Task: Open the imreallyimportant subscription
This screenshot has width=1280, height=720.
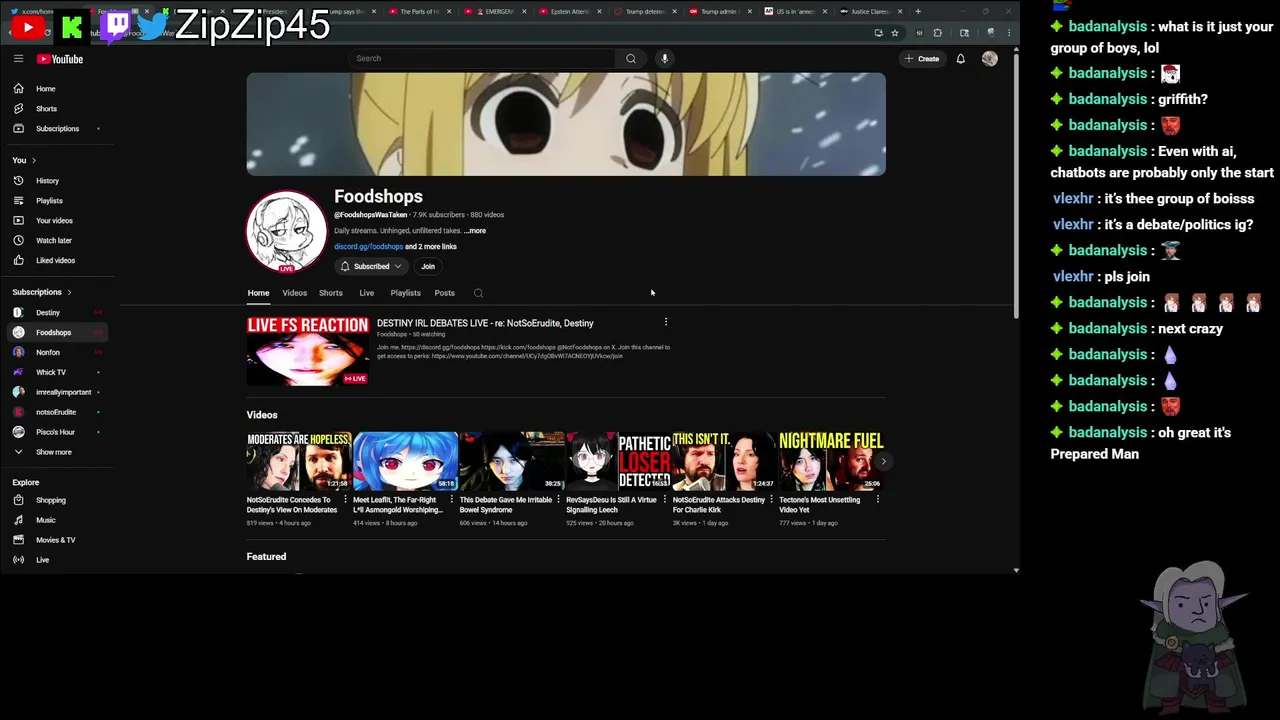Action: [58, 392]
